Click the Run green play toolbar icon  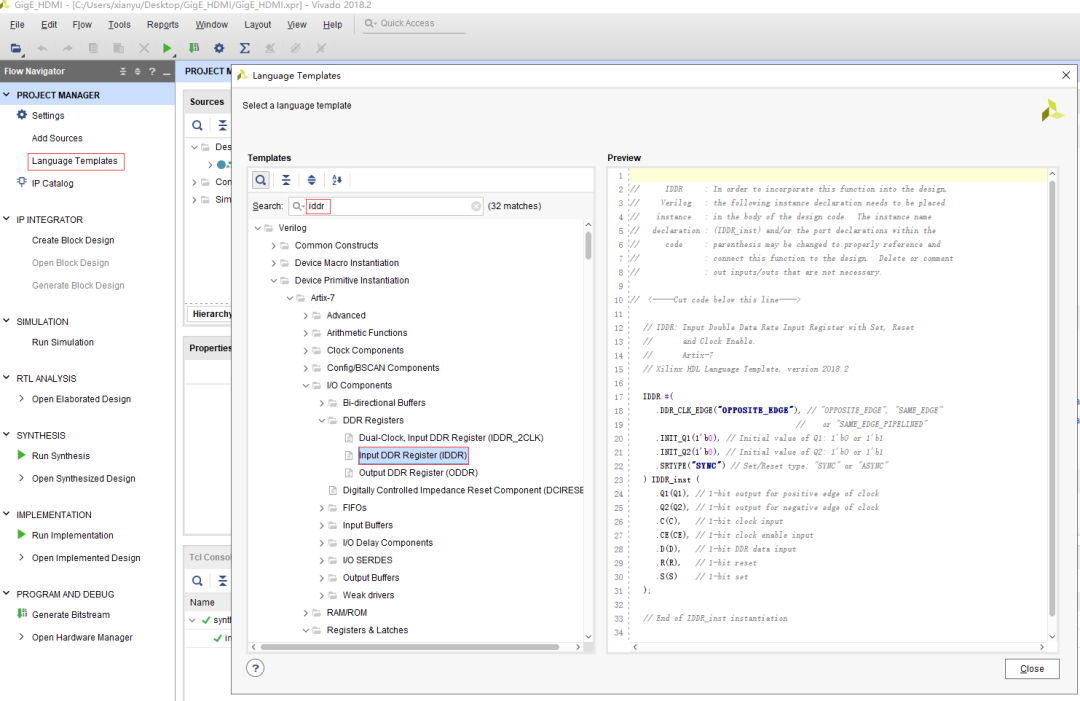pos(168,48)
